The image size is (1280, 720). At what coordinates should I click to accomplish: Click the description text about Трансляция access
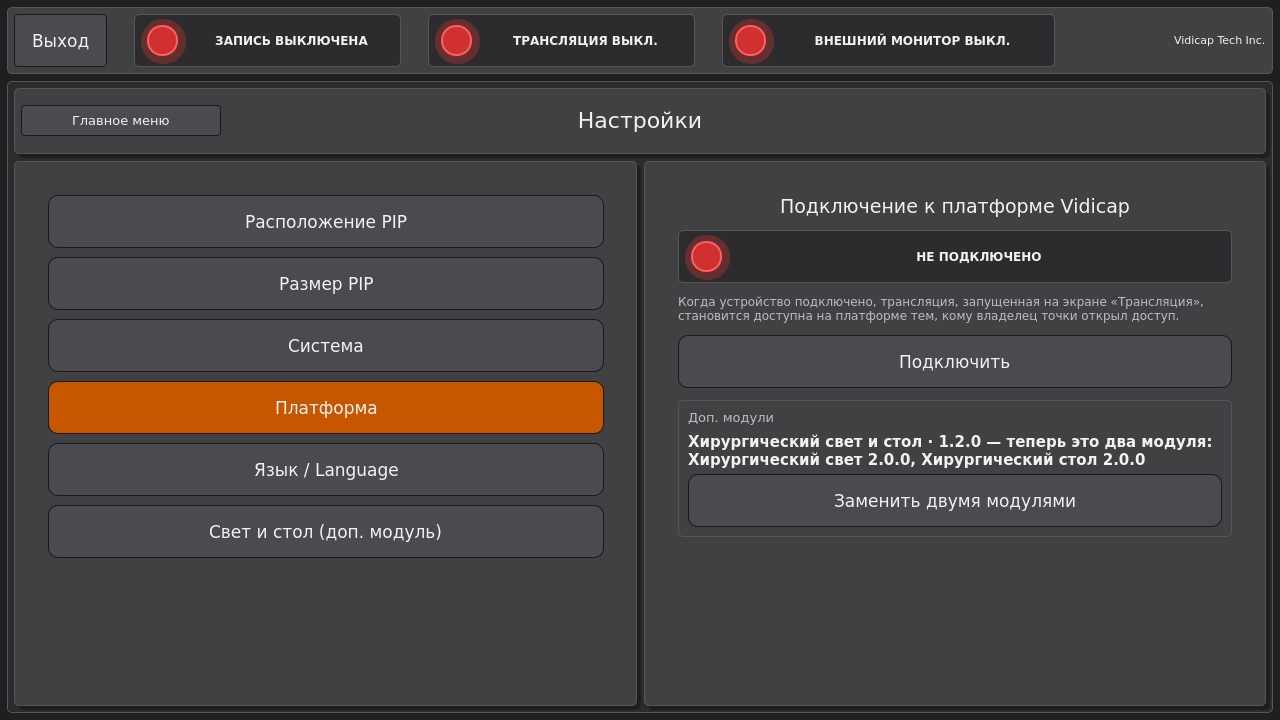[941, 308]
